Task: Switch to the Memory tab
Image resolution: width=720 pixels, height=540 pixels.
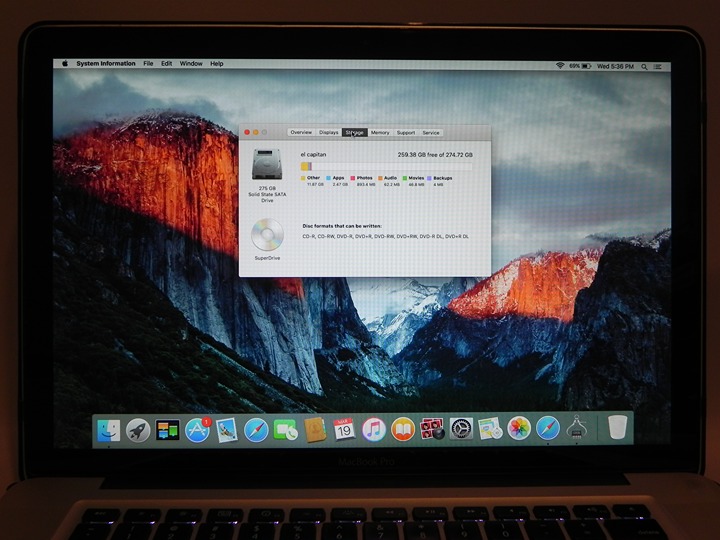Action: 380,132
